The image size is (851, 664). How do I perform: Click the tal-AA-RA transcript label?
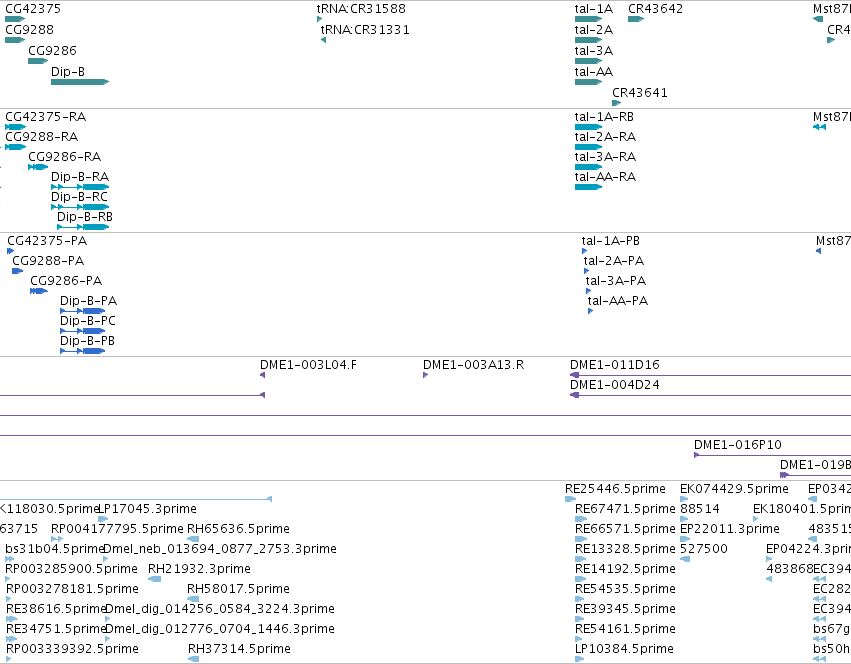(605, 176)
